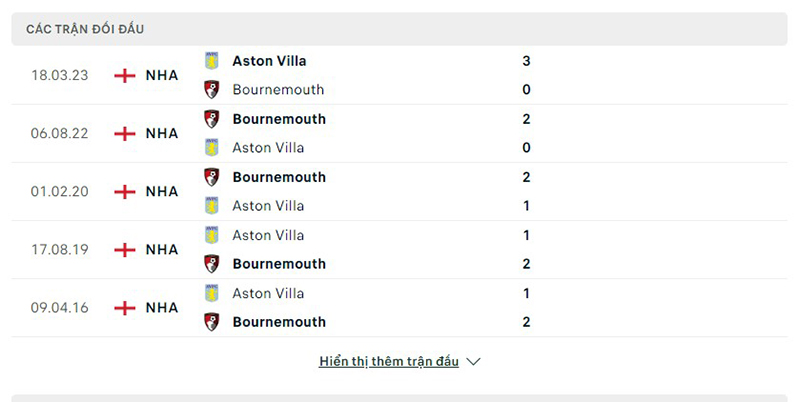Click Bournemouth crest in 18.03.23 match

pyautogui.click(x=211, y=89)
